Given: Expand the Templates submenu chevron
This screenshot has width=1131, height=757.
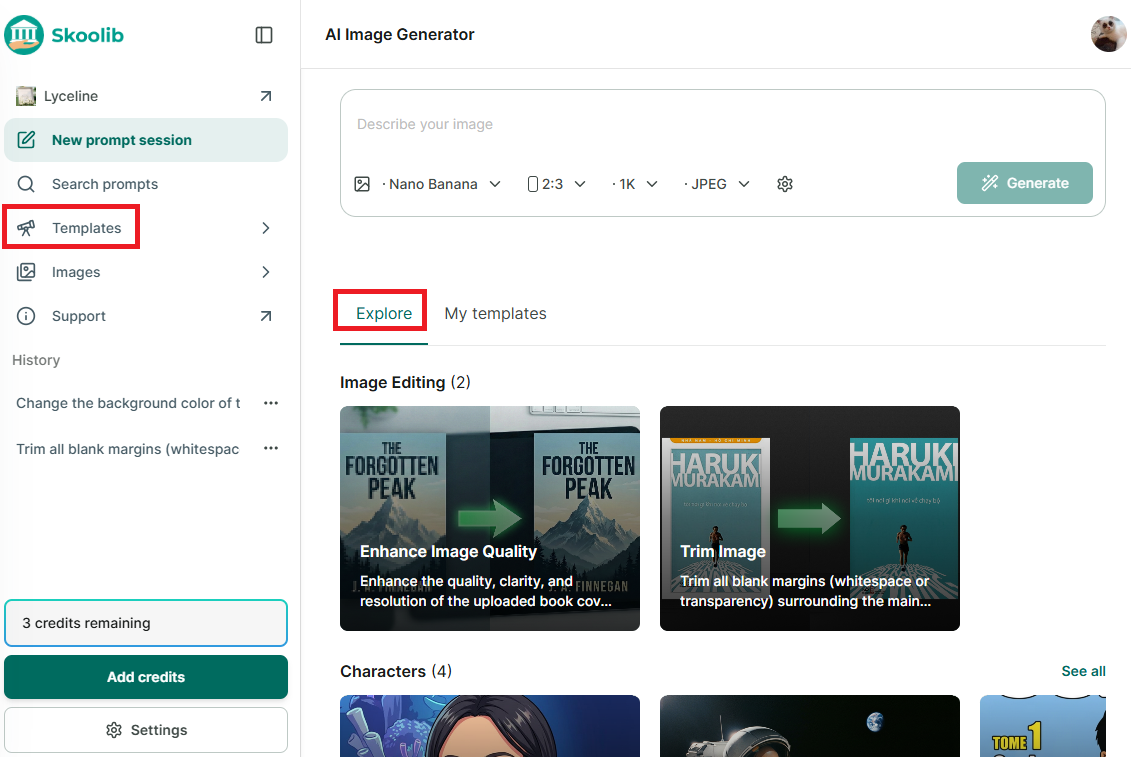Looking at the screenshot, I should click(266, 228).
